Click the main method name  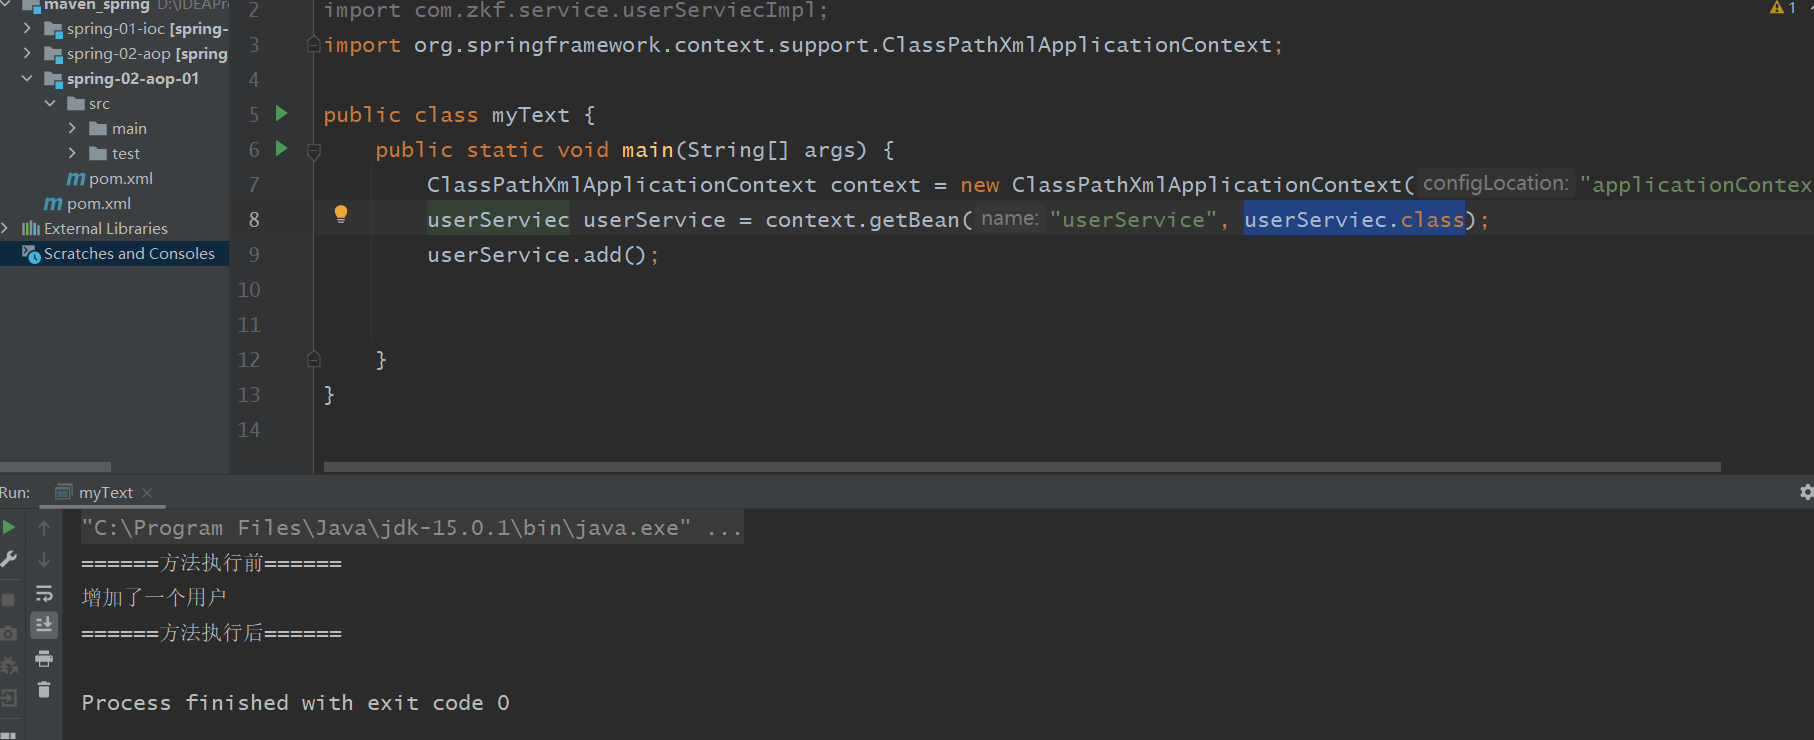[x=647, y=149]
